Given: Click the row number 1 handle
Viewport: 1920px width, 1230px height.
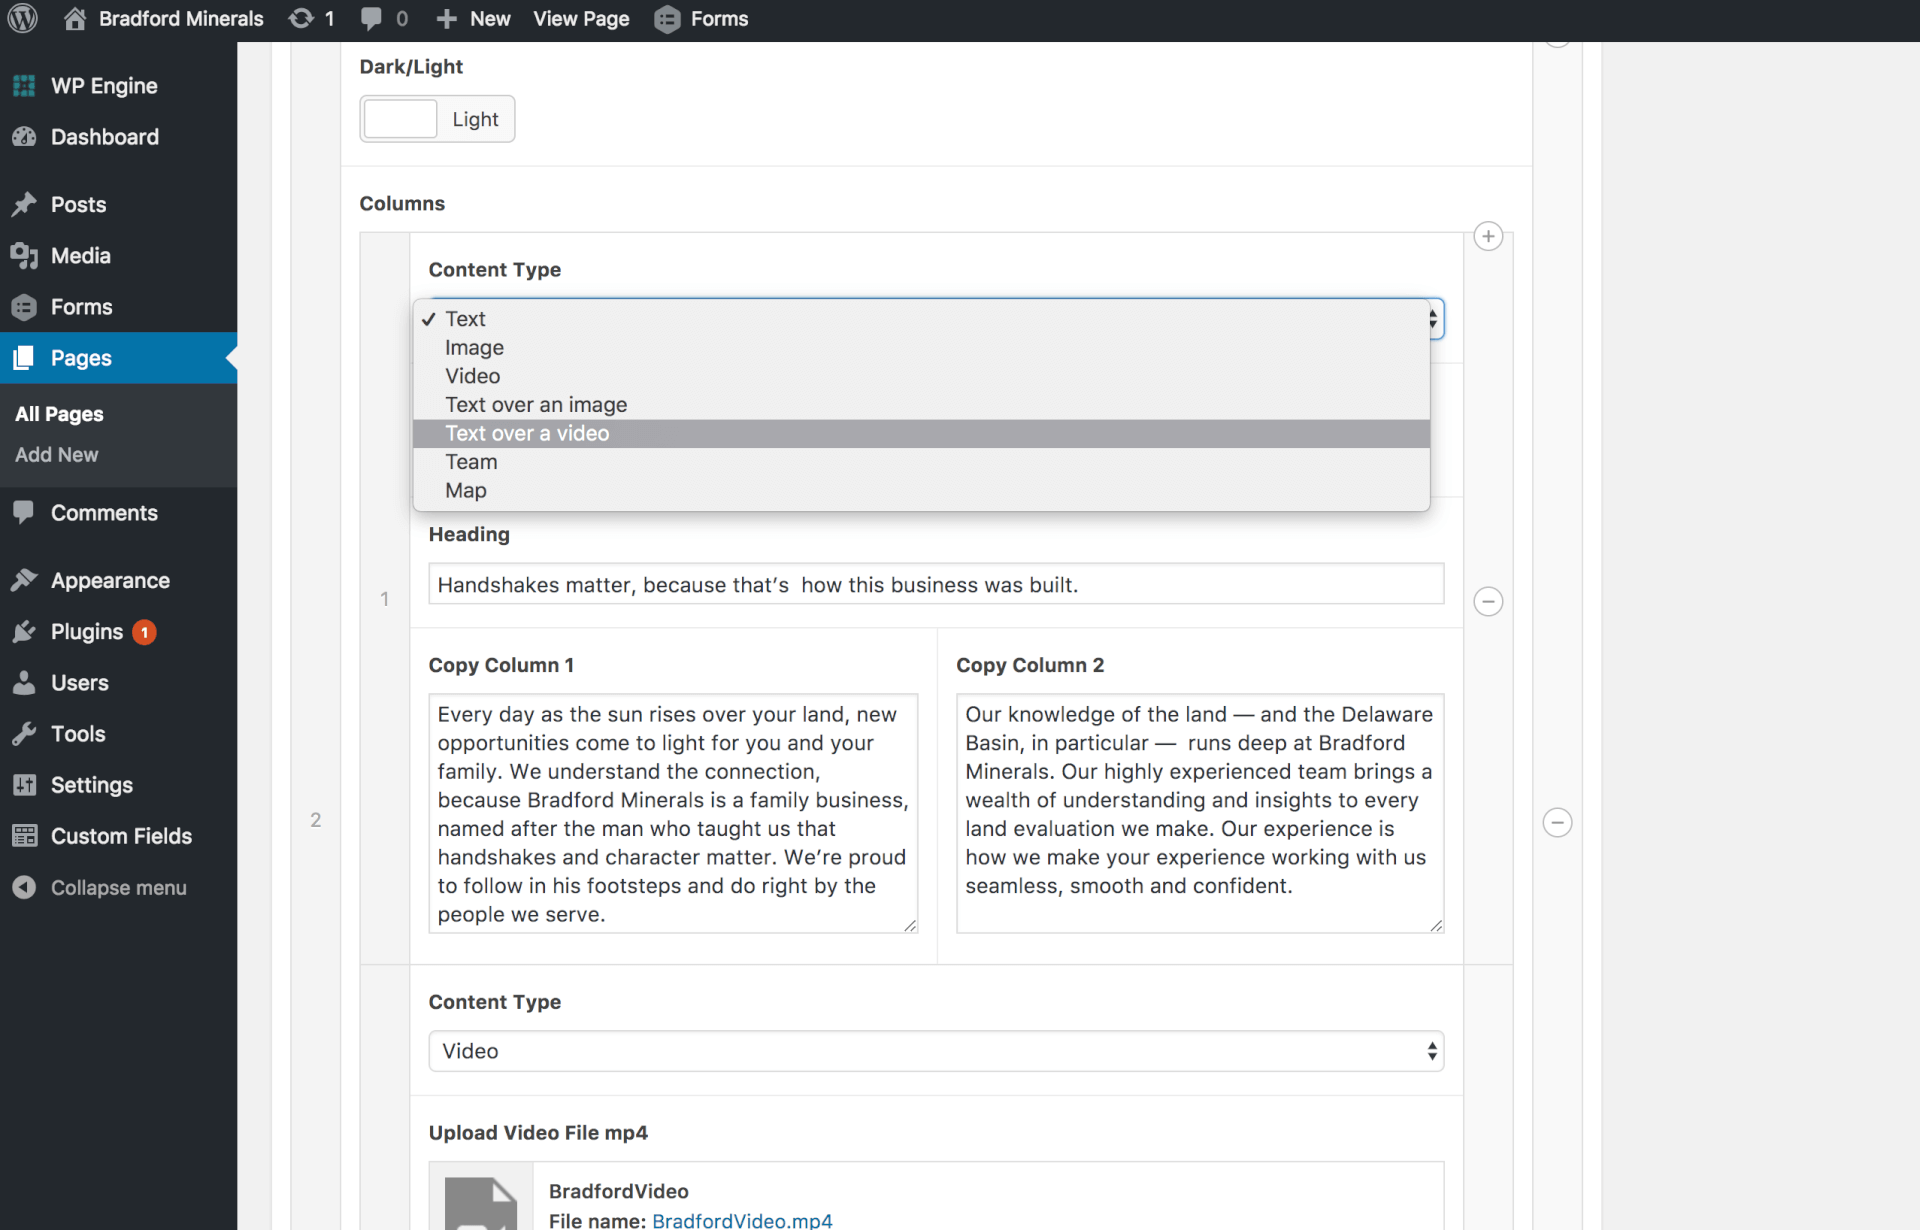Looking at the screenshot, I should coord(385,599).
